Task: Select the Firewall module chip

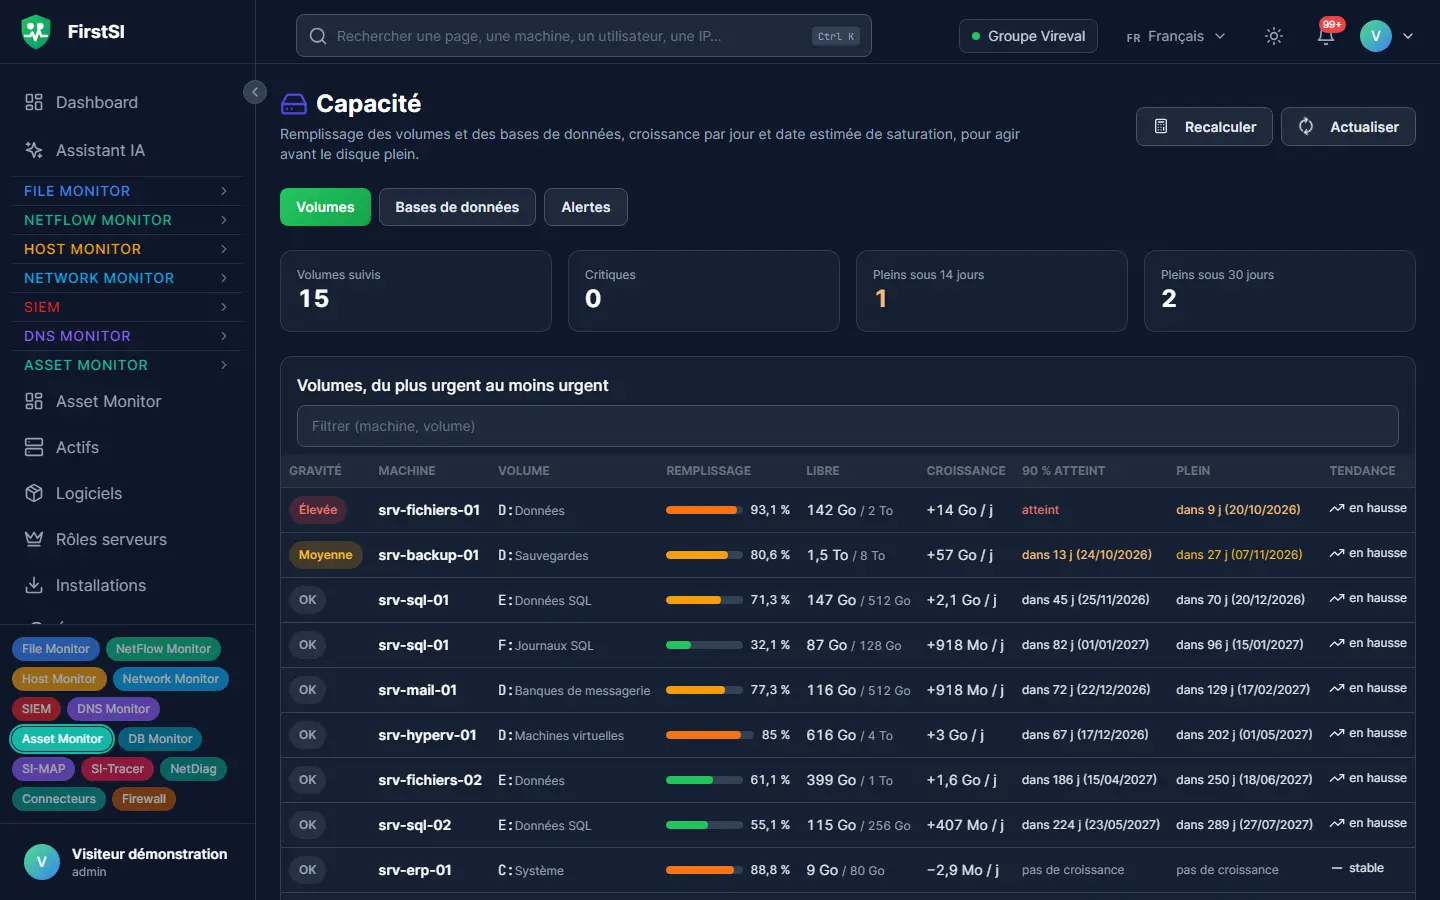Action: pyautogui.click(x=144, y=799)
